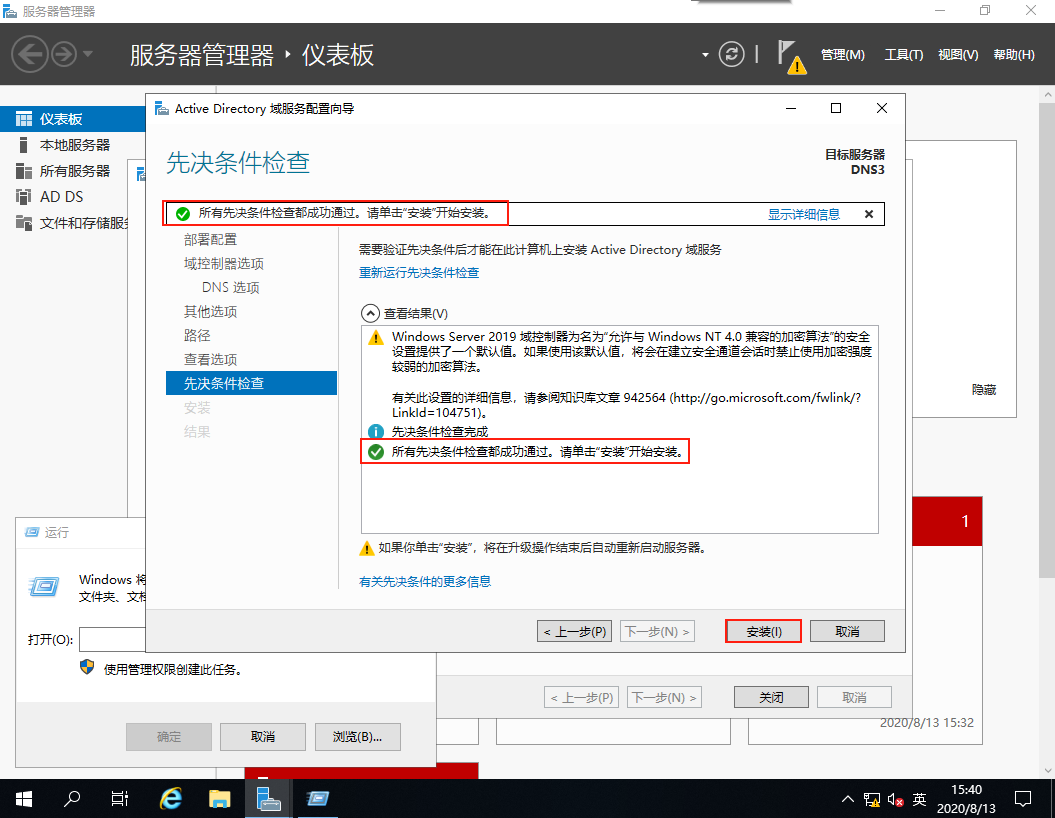Open the notifications flag with warning

point(791,57)
